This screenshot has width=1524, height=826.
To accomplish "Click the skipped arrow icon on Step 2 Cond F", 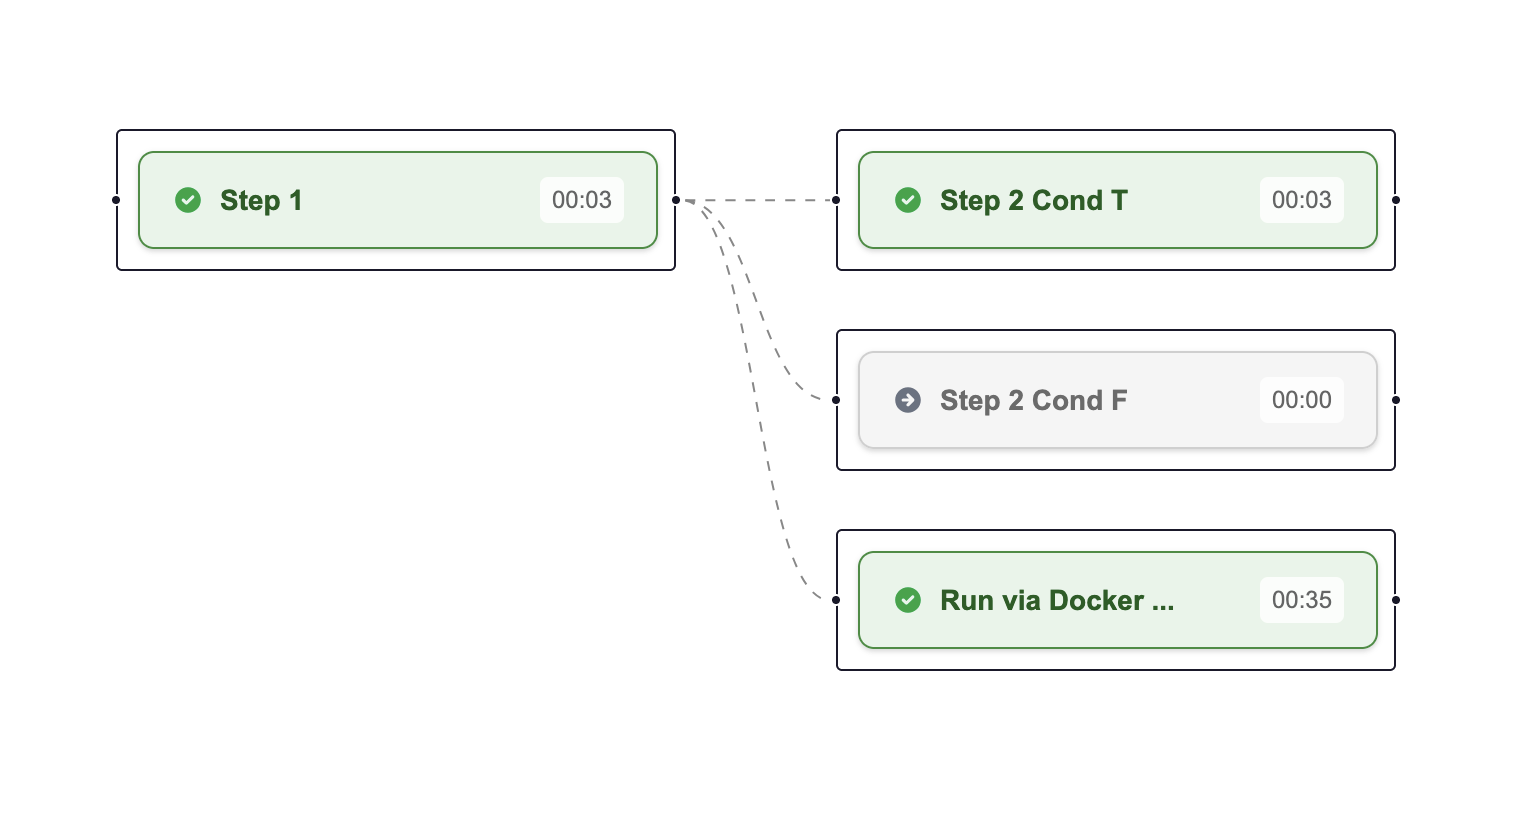I will [x=908, y=400].
